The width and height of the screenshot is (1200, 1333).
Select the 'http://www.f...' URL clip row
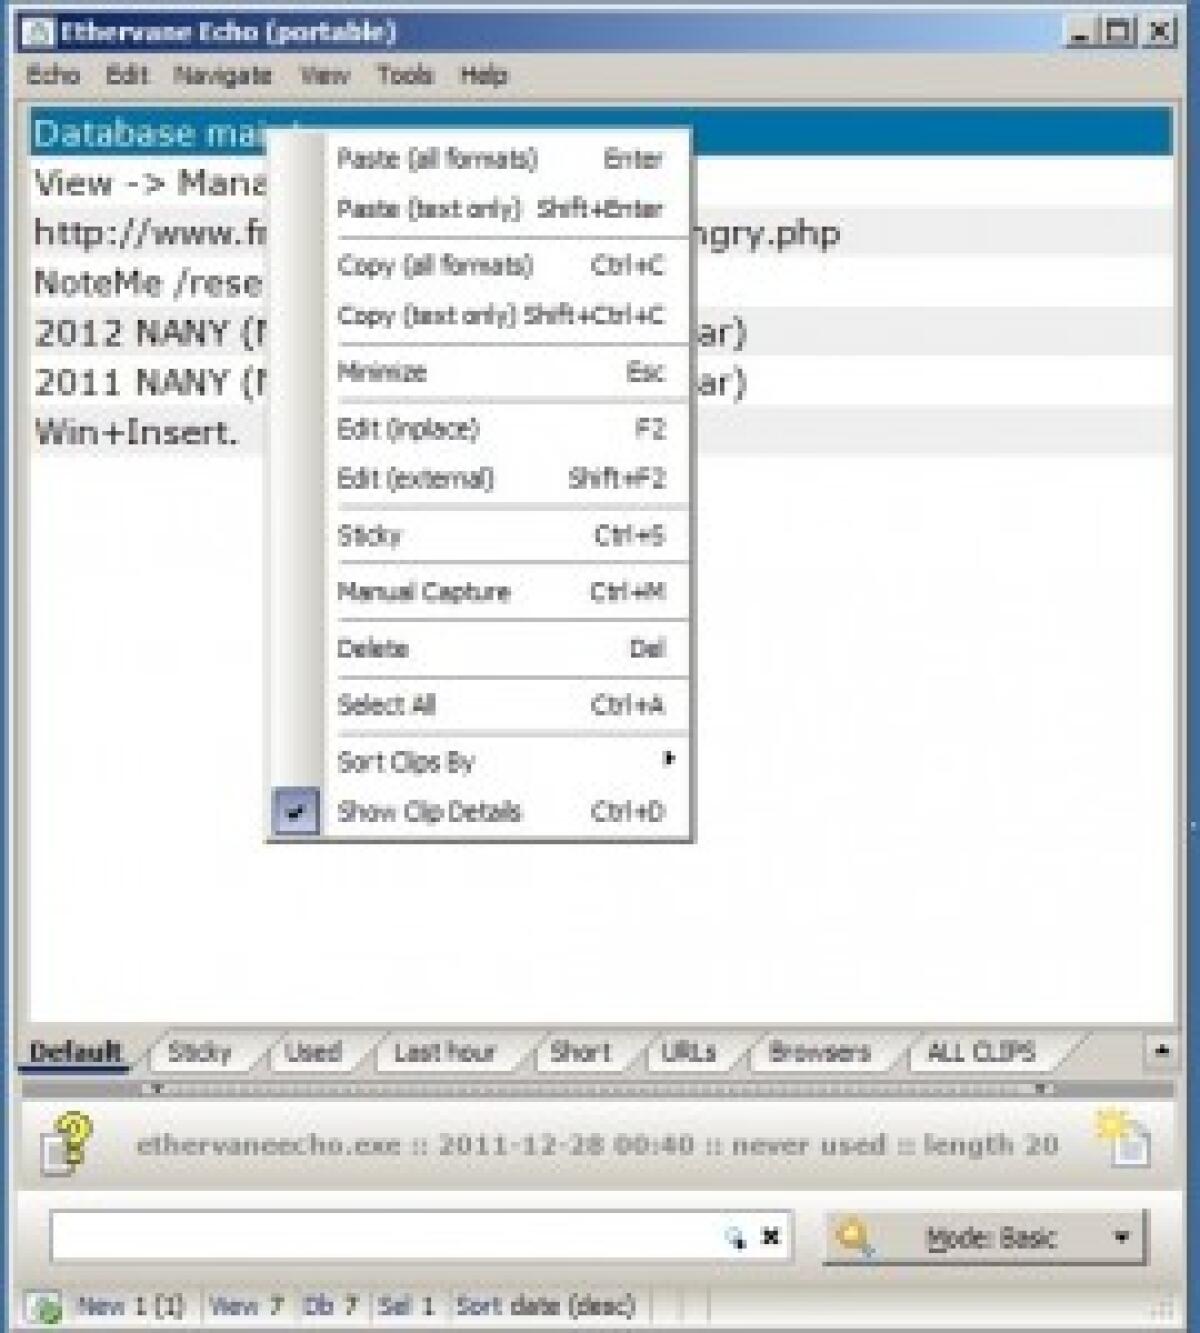pos(601,233)
